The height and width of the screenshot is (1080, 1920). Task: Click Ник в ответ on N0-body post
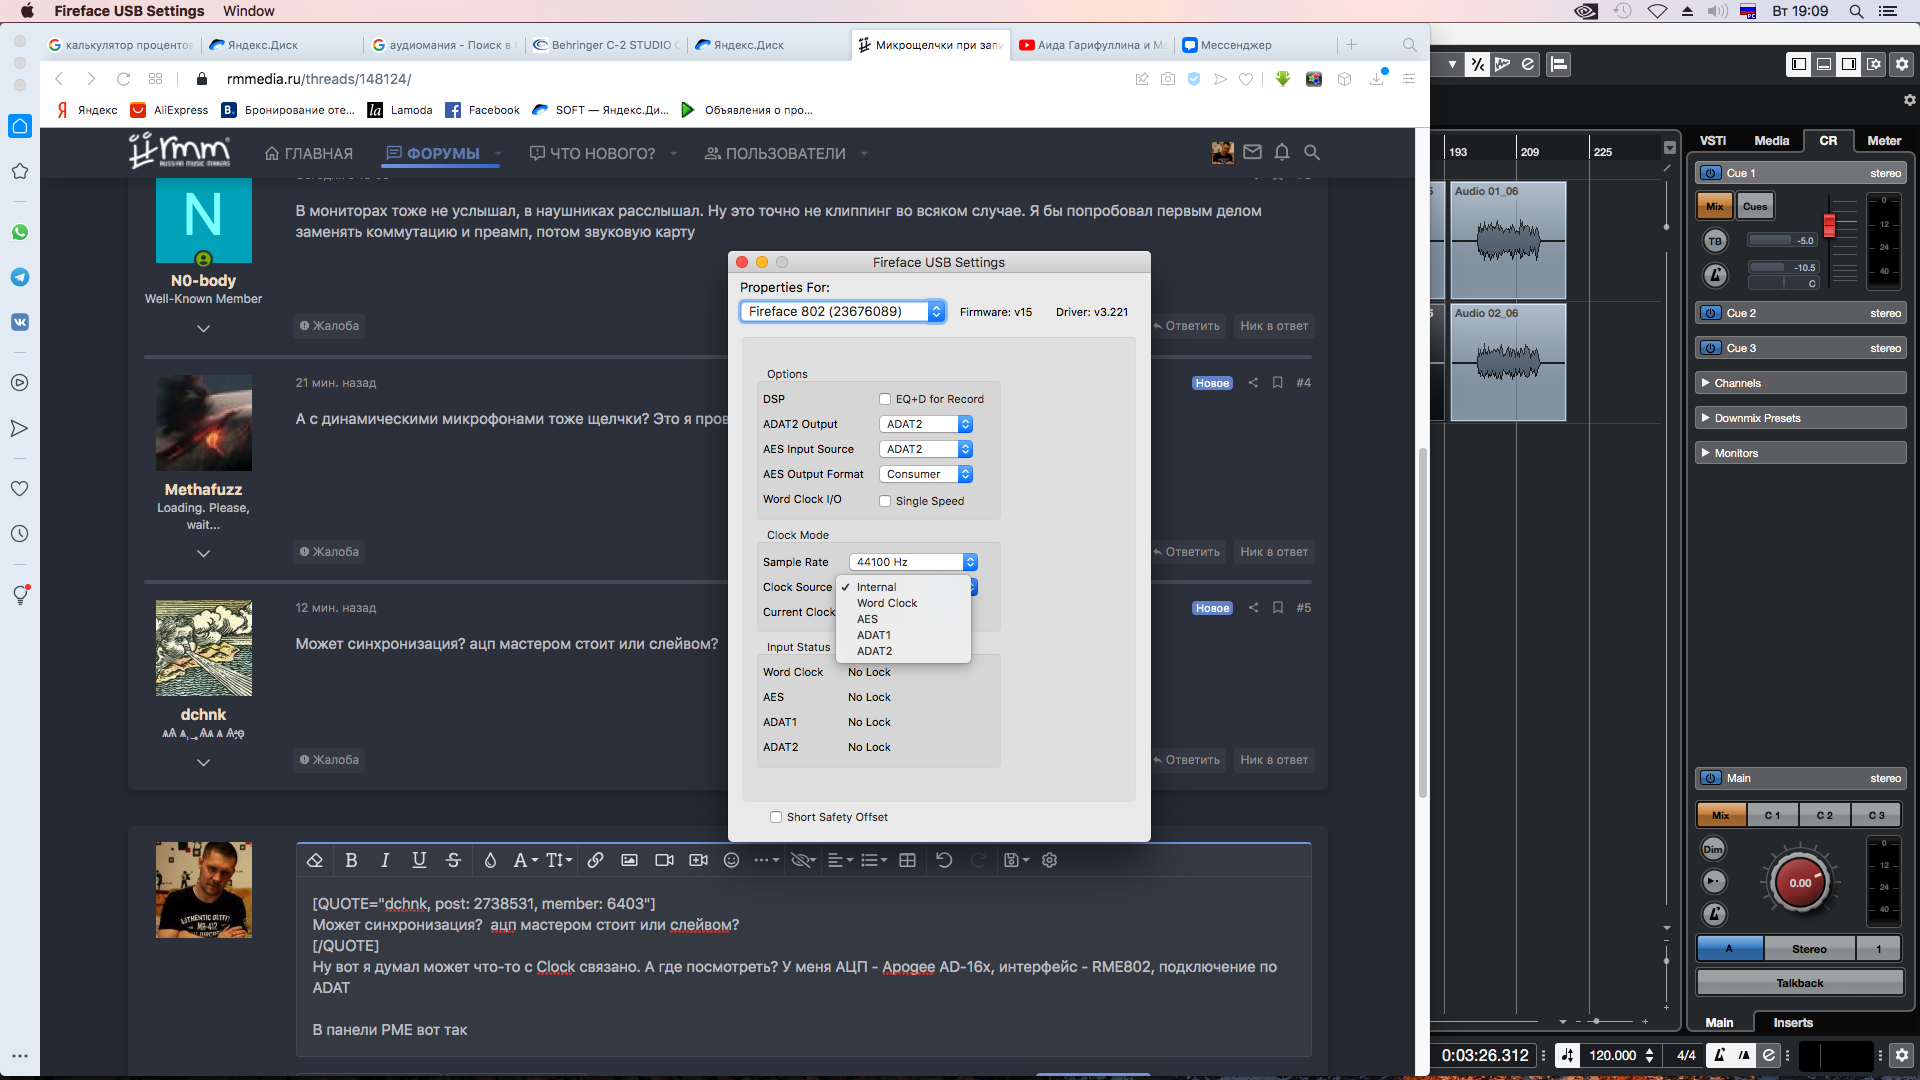click(x=1274, y=326)
